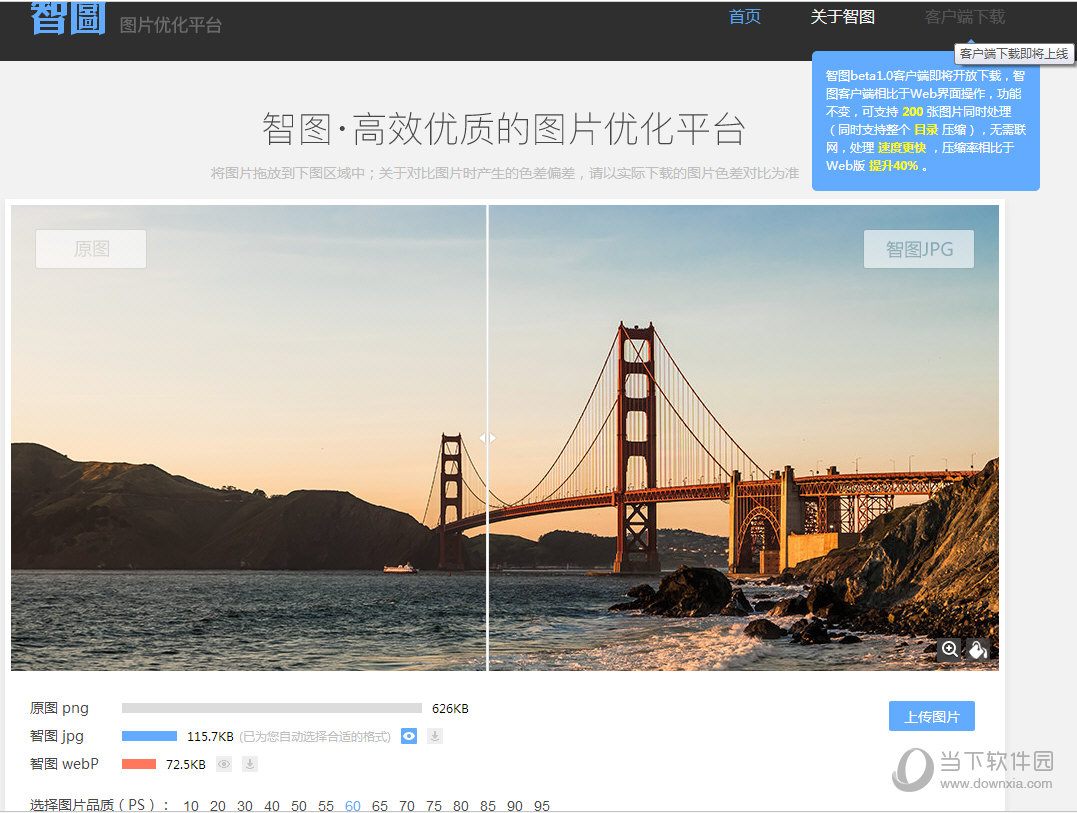Toggle the 智图JPG label on the comparison view
Screen dimensions: 1077x813
tap(918, 248)
